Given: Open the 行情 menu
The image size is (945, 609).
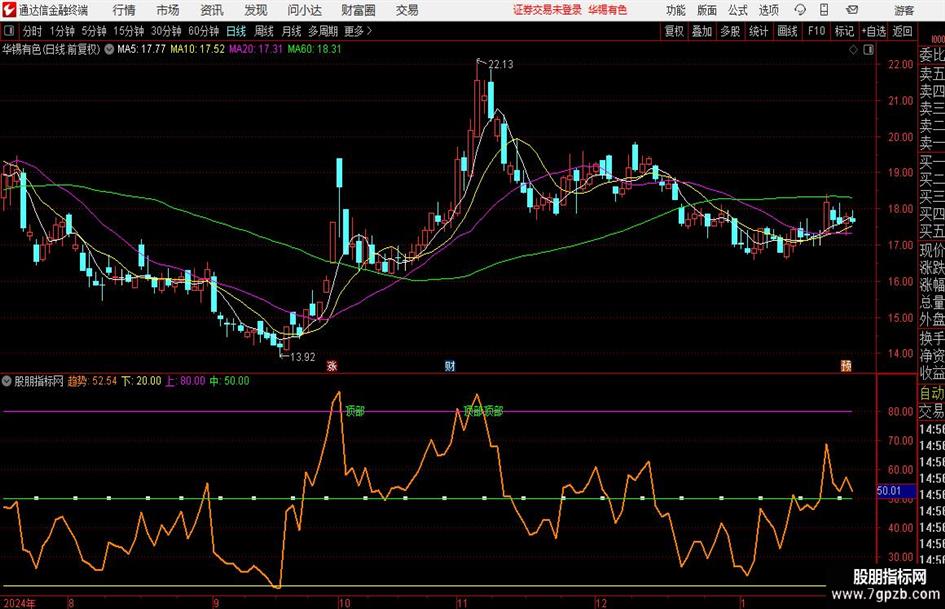Looking at the screenshot, I should 124,10.
